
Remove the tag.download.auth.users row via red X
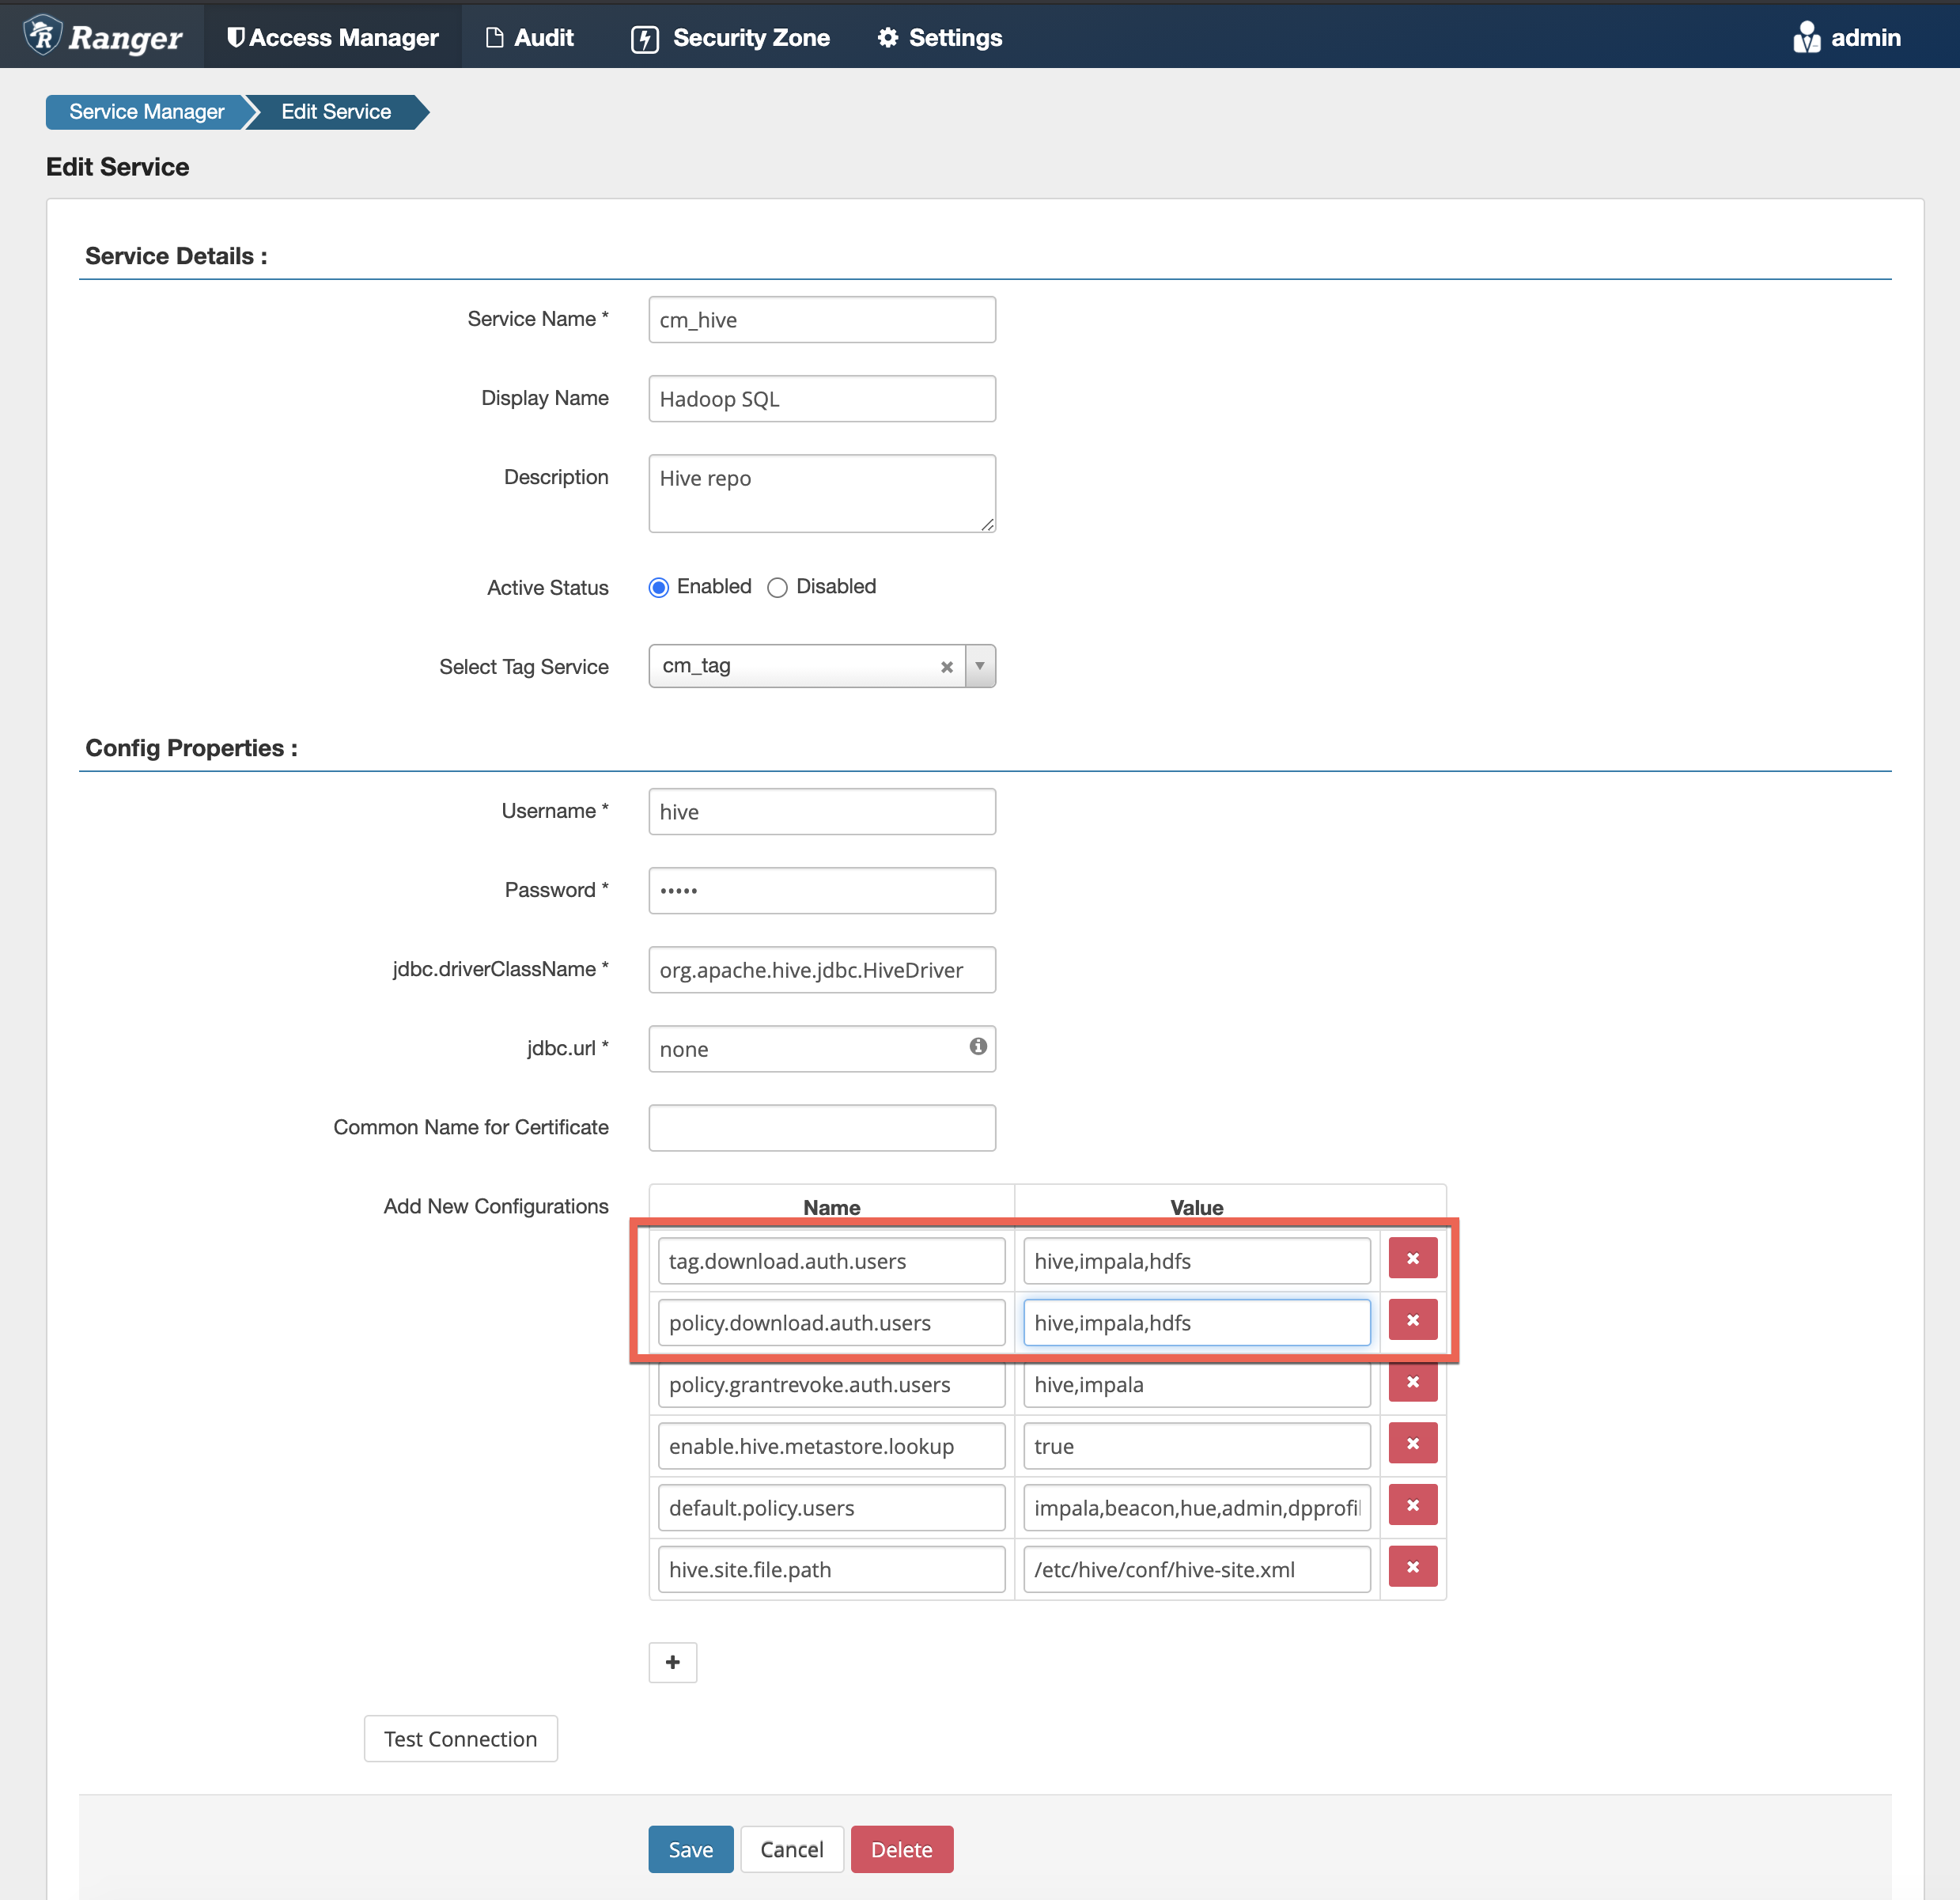[x=1412, y=1258]
